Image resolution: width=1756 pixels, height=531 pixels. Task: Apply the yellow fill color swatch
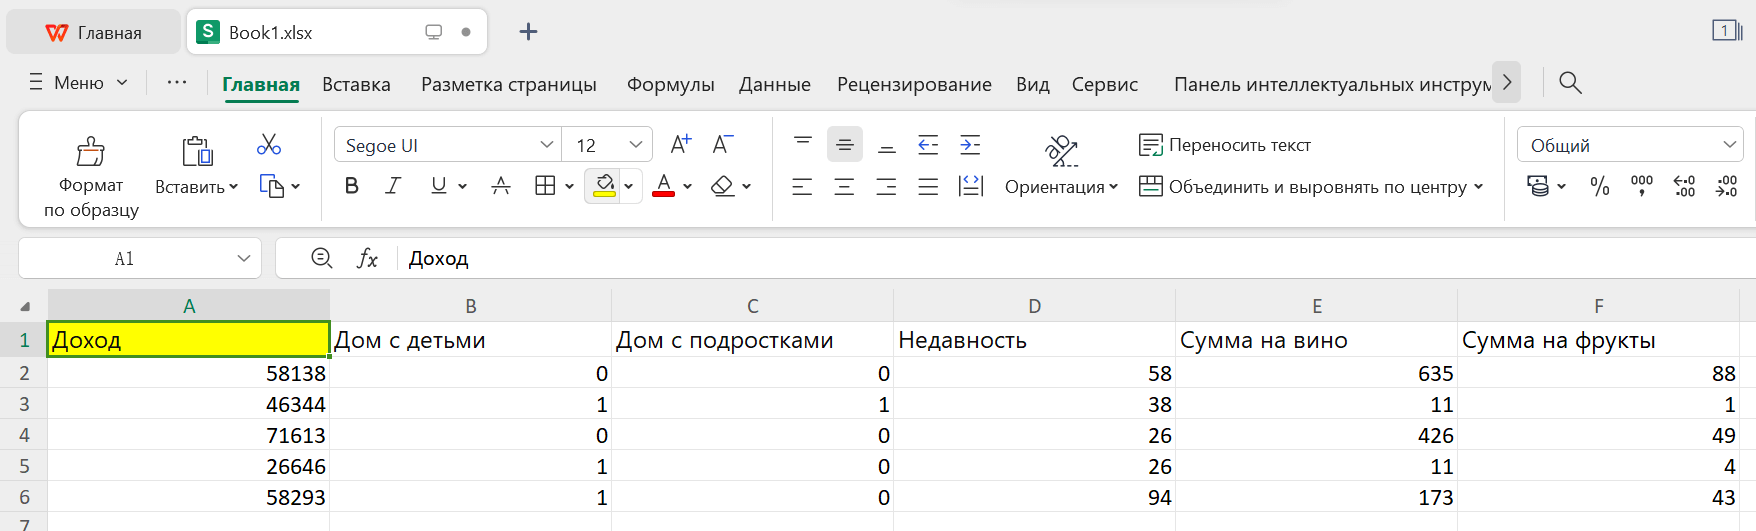pos(604,186)
